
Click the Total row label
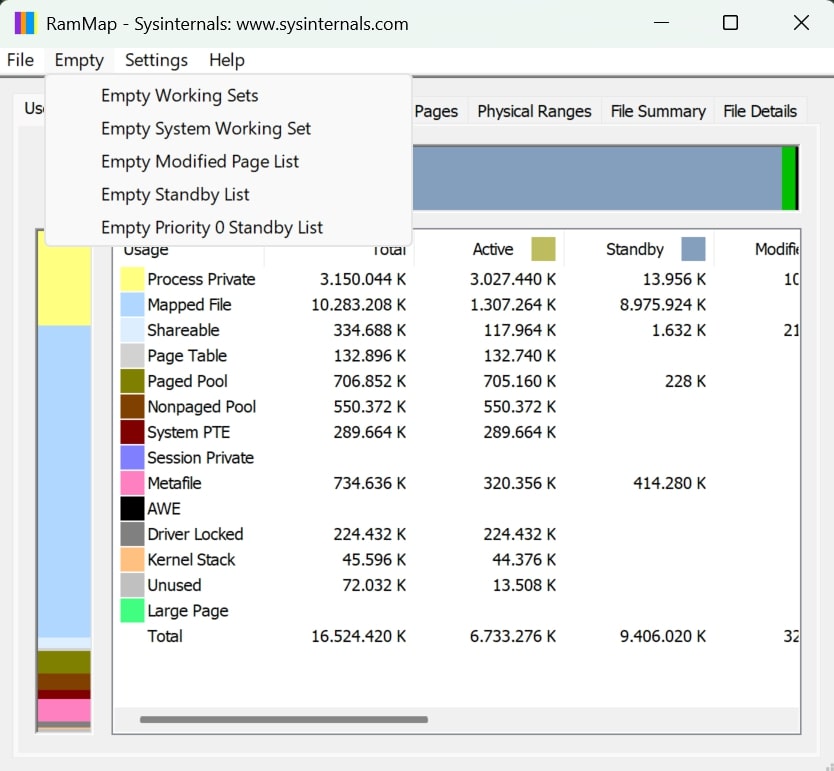(165, 636)
